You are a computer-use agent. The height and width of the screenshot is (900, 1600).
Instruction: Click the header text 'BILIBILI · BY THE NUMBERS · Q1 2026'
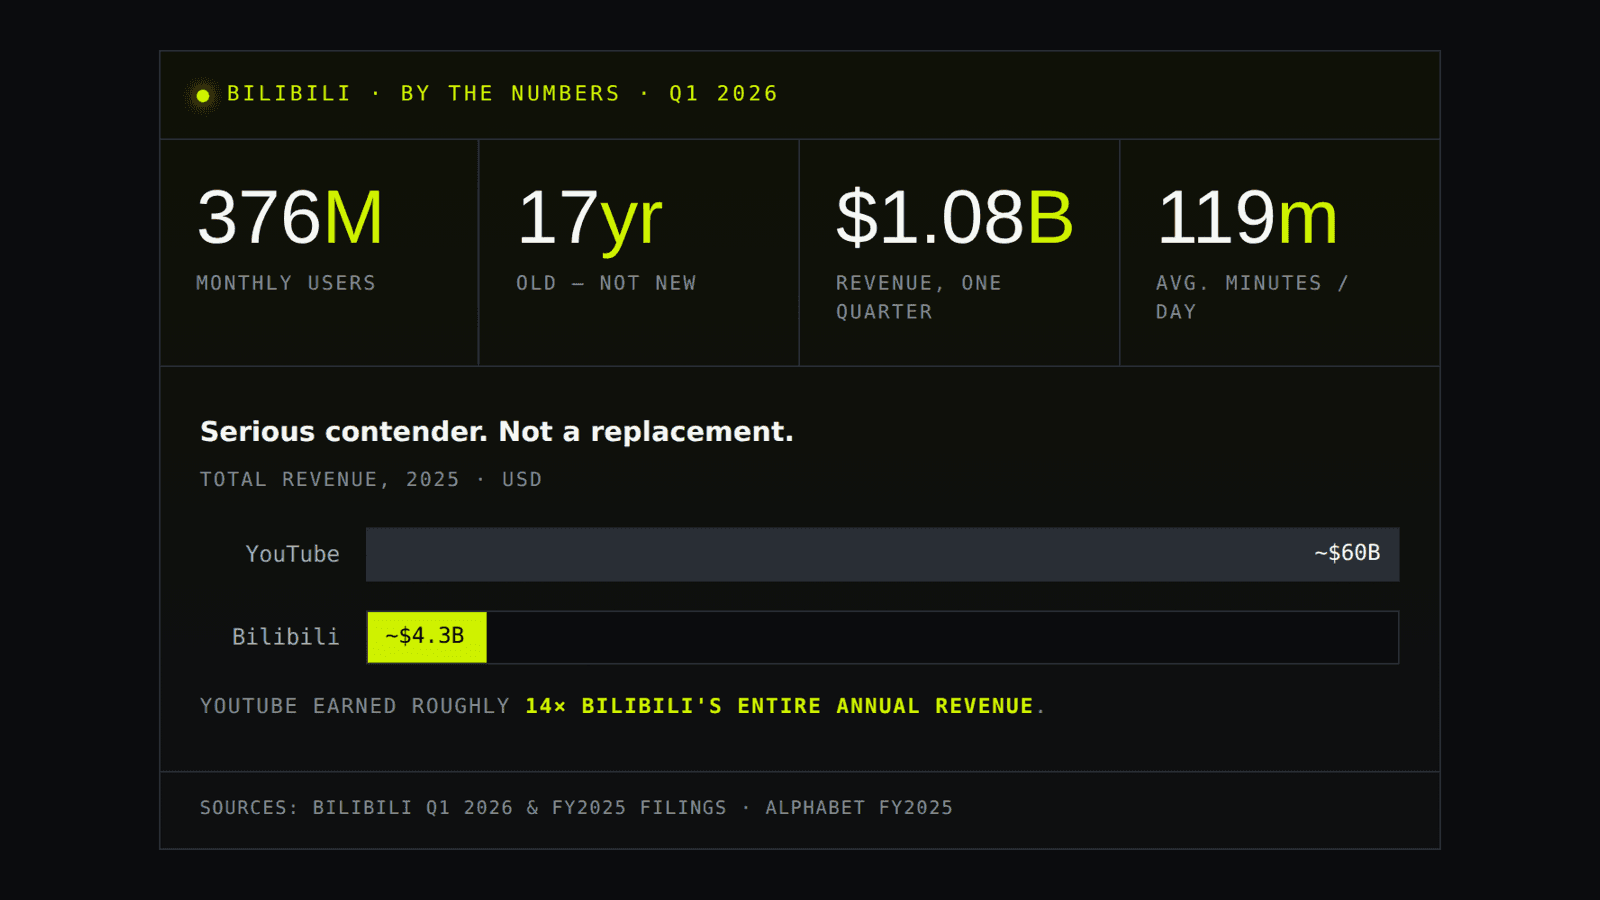point(502,94)
